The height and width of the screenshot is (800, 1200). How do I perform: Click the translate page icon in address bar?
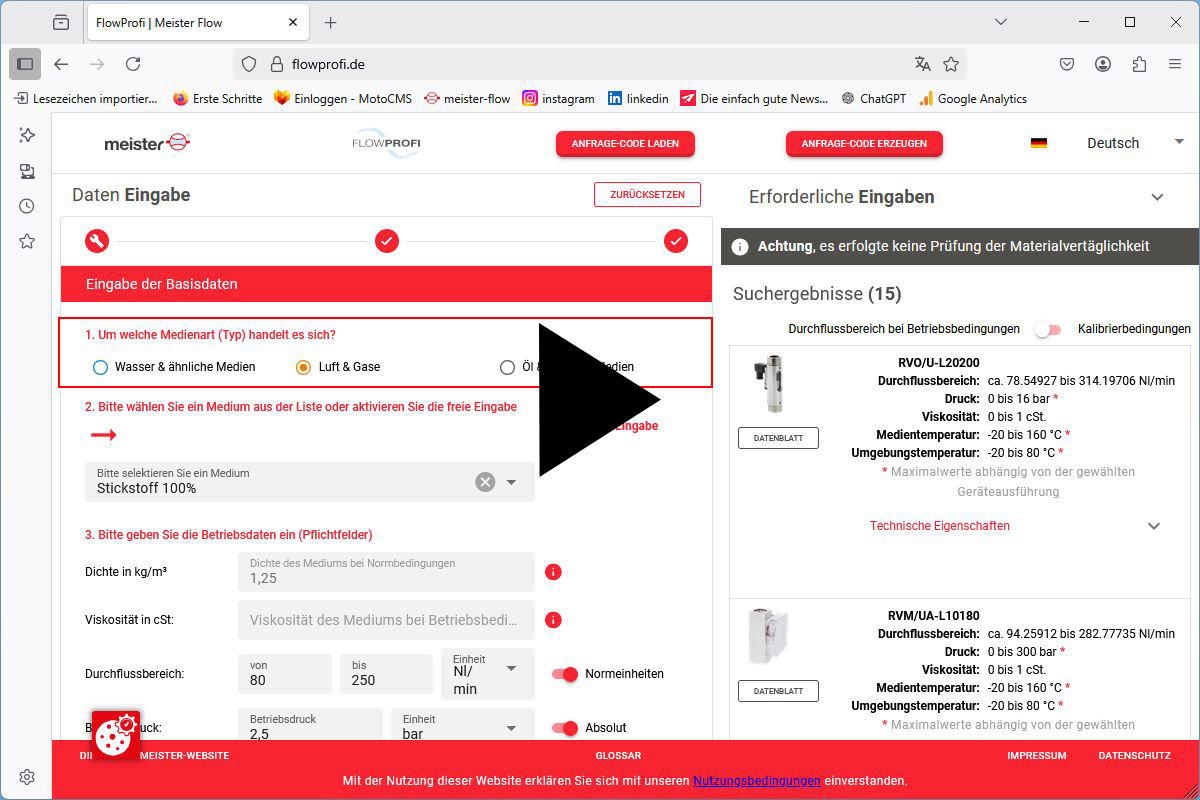click(x=922, y=64)
